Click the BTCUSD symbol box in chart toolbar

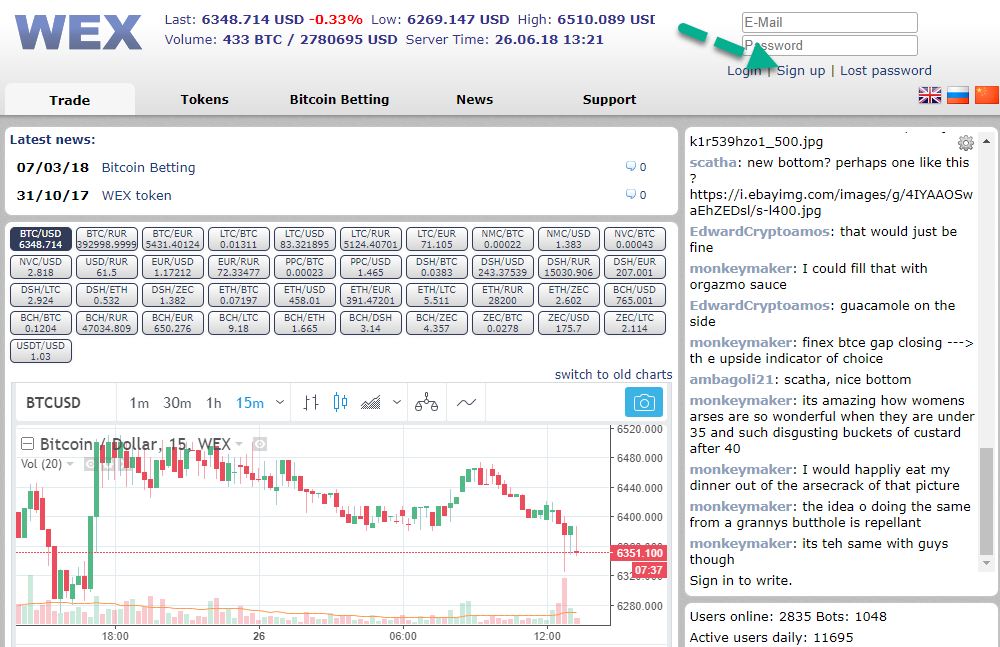pyautogui.click(x=54, y=403)
